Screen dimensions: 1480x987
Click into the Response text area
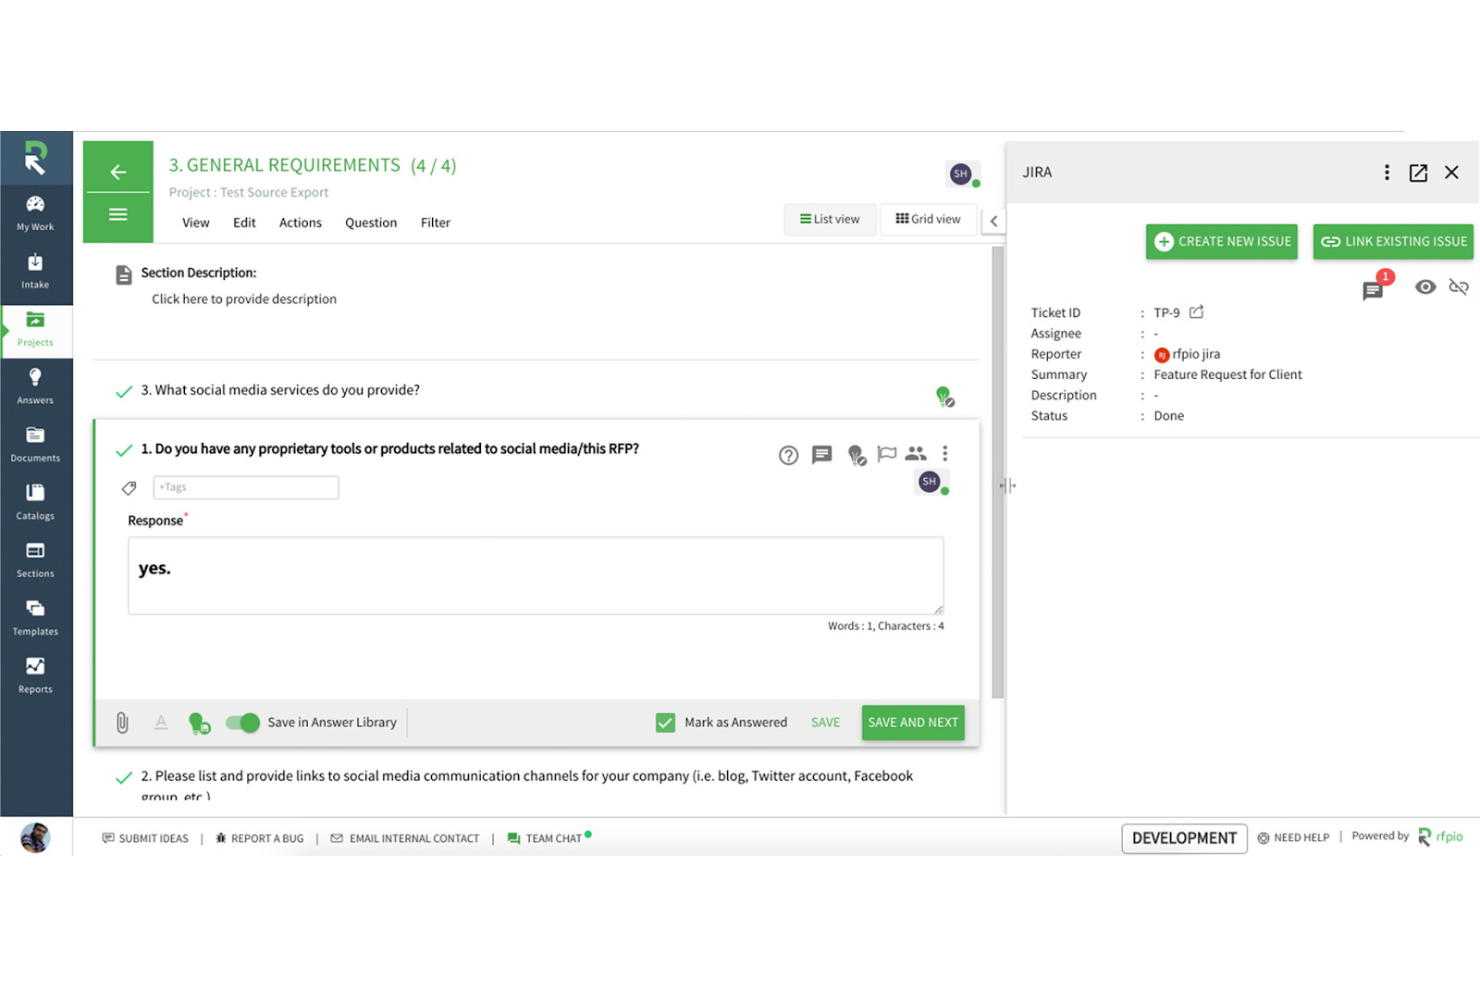(536, 576)
